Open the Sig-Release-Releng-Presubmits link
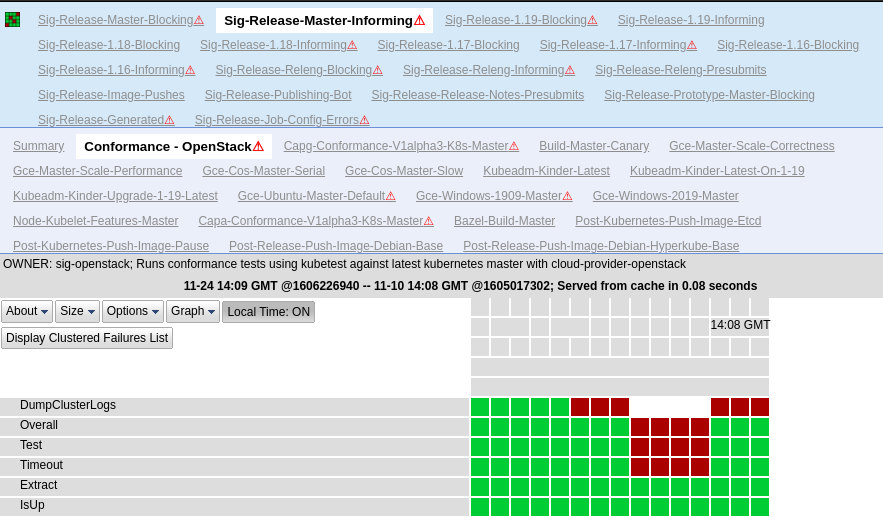883x517 pixels. (680, 70)
